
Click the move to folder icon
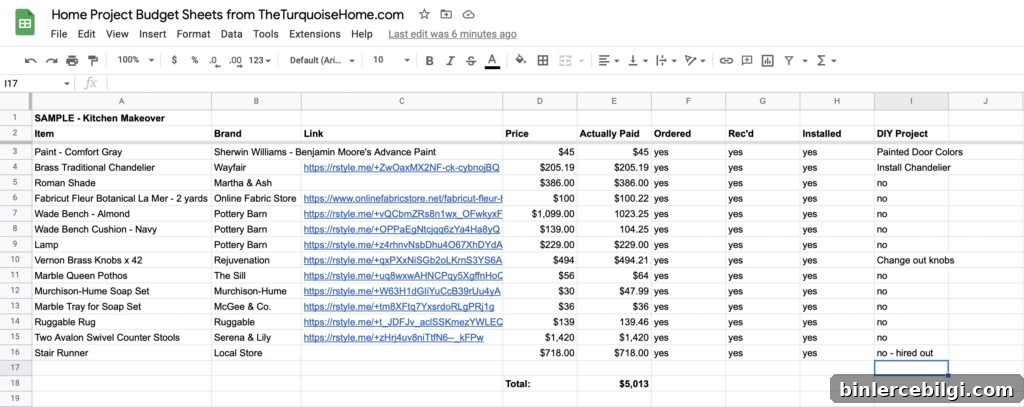pos(446,14)
